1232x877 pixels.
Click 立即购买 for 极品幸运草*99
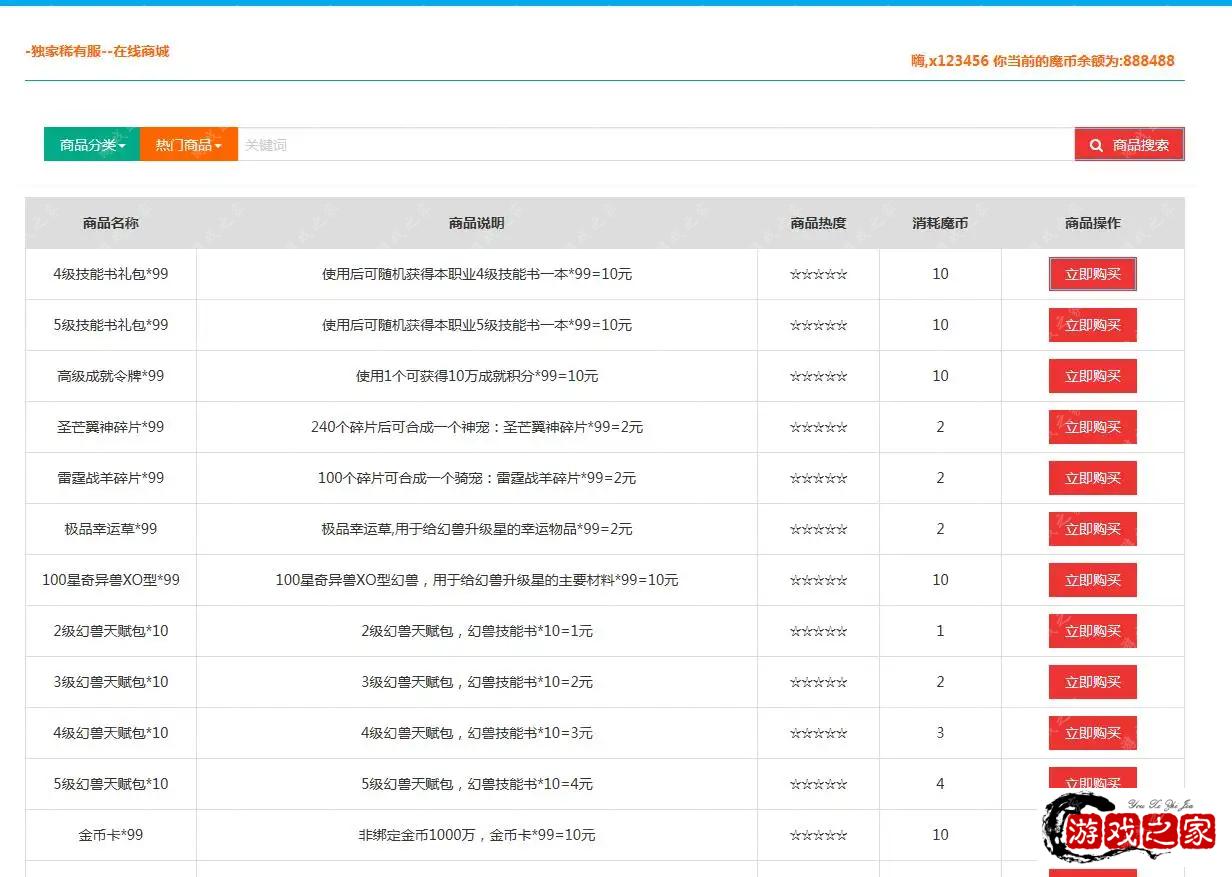tap(1092, 529)
